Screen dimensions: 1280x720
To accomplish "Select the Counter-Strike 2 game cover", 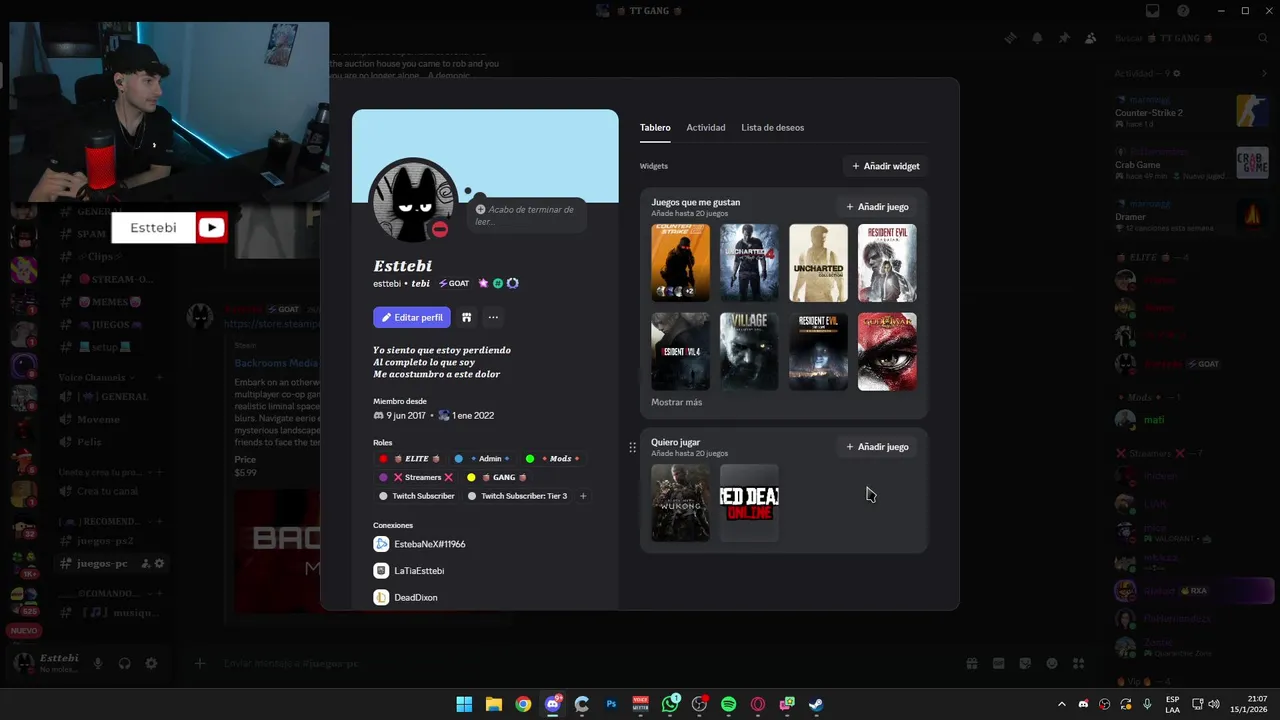I will (680, 262).
